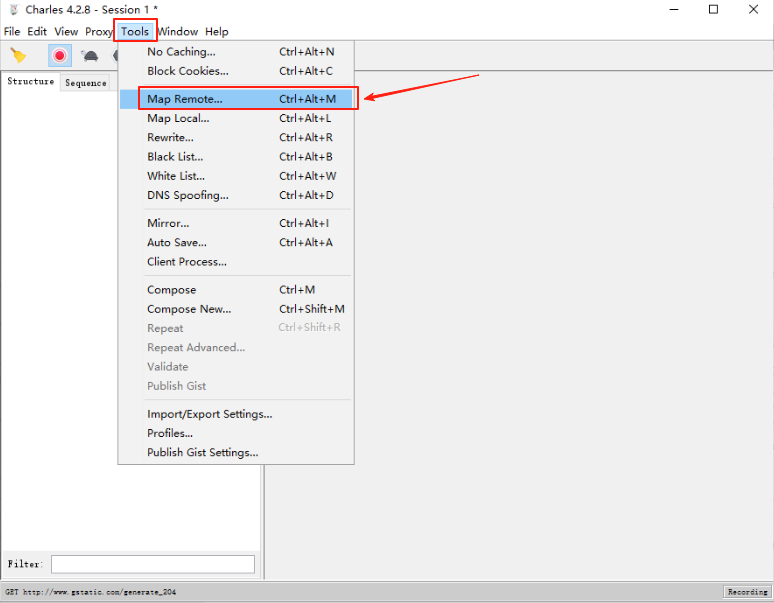774x603 pixels.
Task: Select Mirror... menu entry
Action: point(236,224)
